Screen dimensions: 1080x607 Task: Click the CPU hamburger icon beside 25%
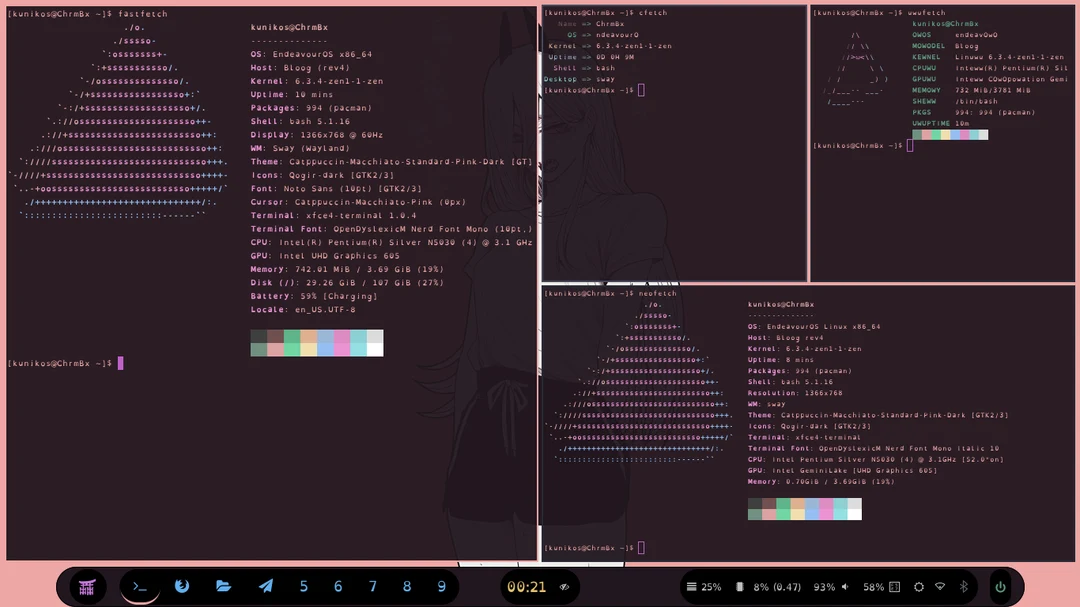pyautogui.click(x=693, y=587)
